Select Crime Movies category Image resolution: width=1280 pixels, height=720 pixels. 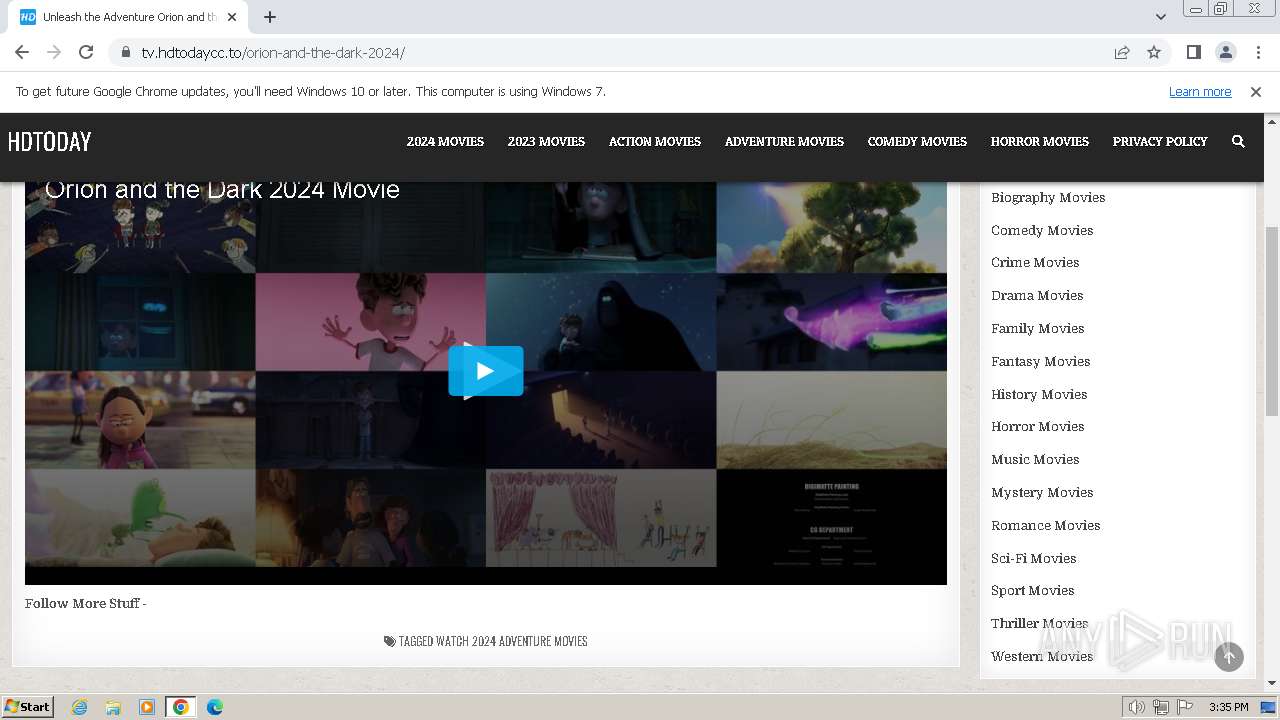pos(1035,262)
